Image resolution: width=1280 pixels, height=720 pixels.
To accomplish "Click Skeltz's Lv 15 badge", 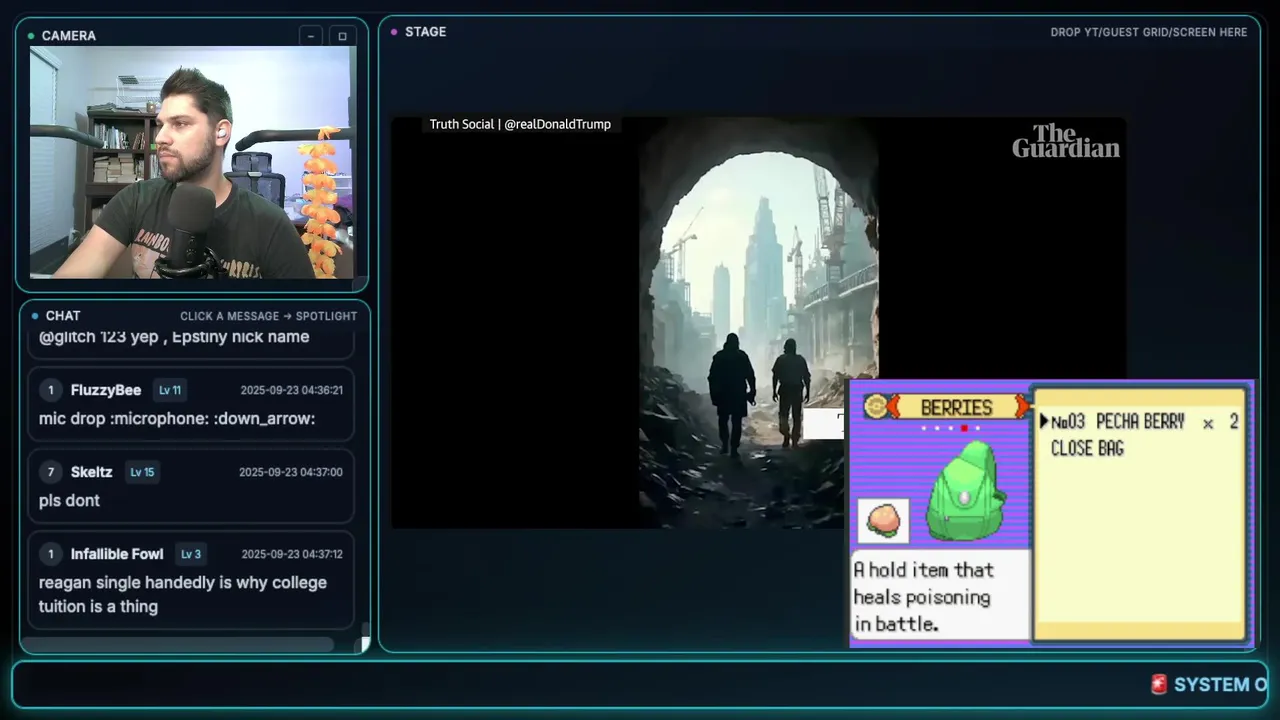I will [x=142, y=472].
